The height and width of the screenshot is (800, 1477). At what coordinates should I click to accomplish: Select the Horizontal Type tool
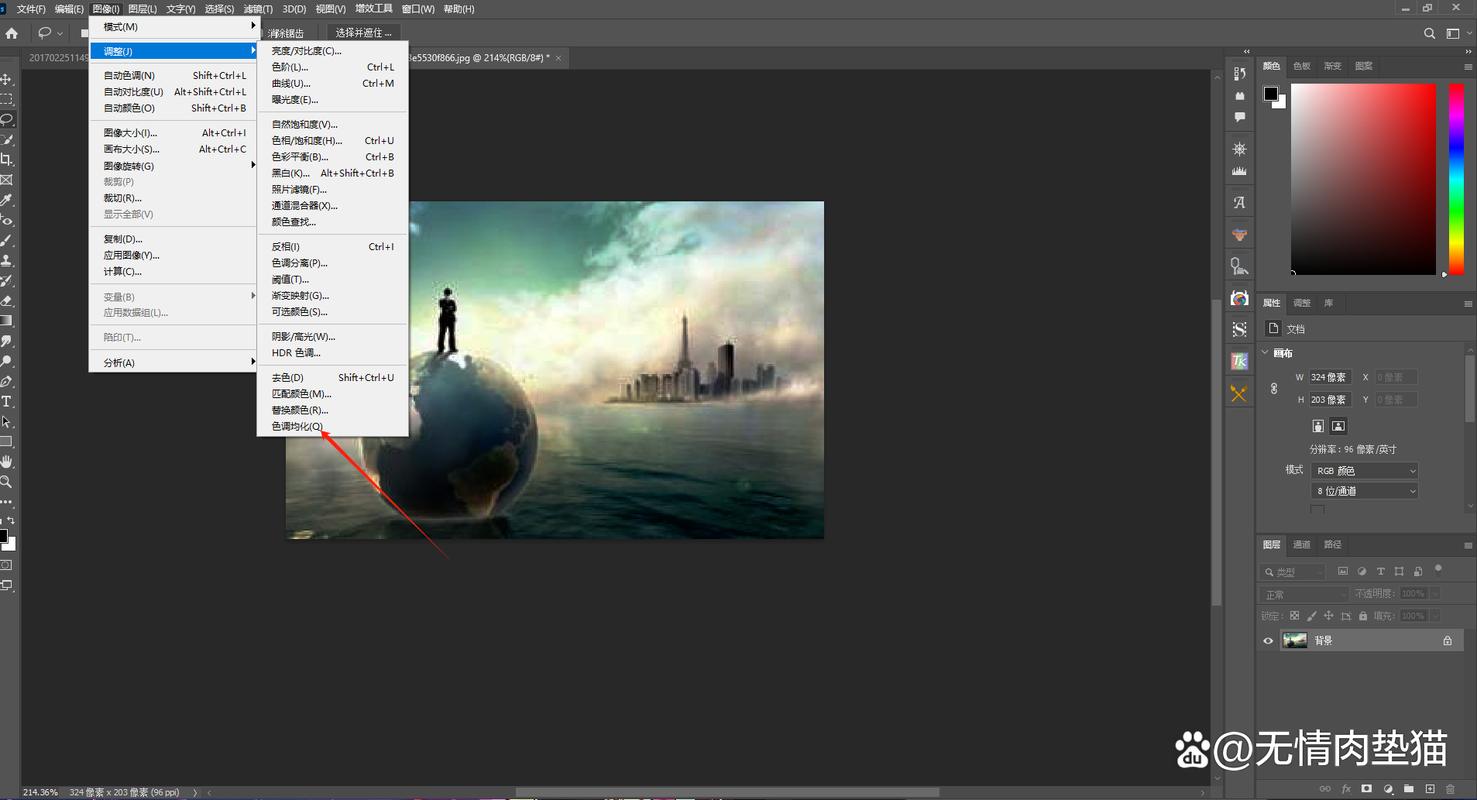(x=6, y=401)
